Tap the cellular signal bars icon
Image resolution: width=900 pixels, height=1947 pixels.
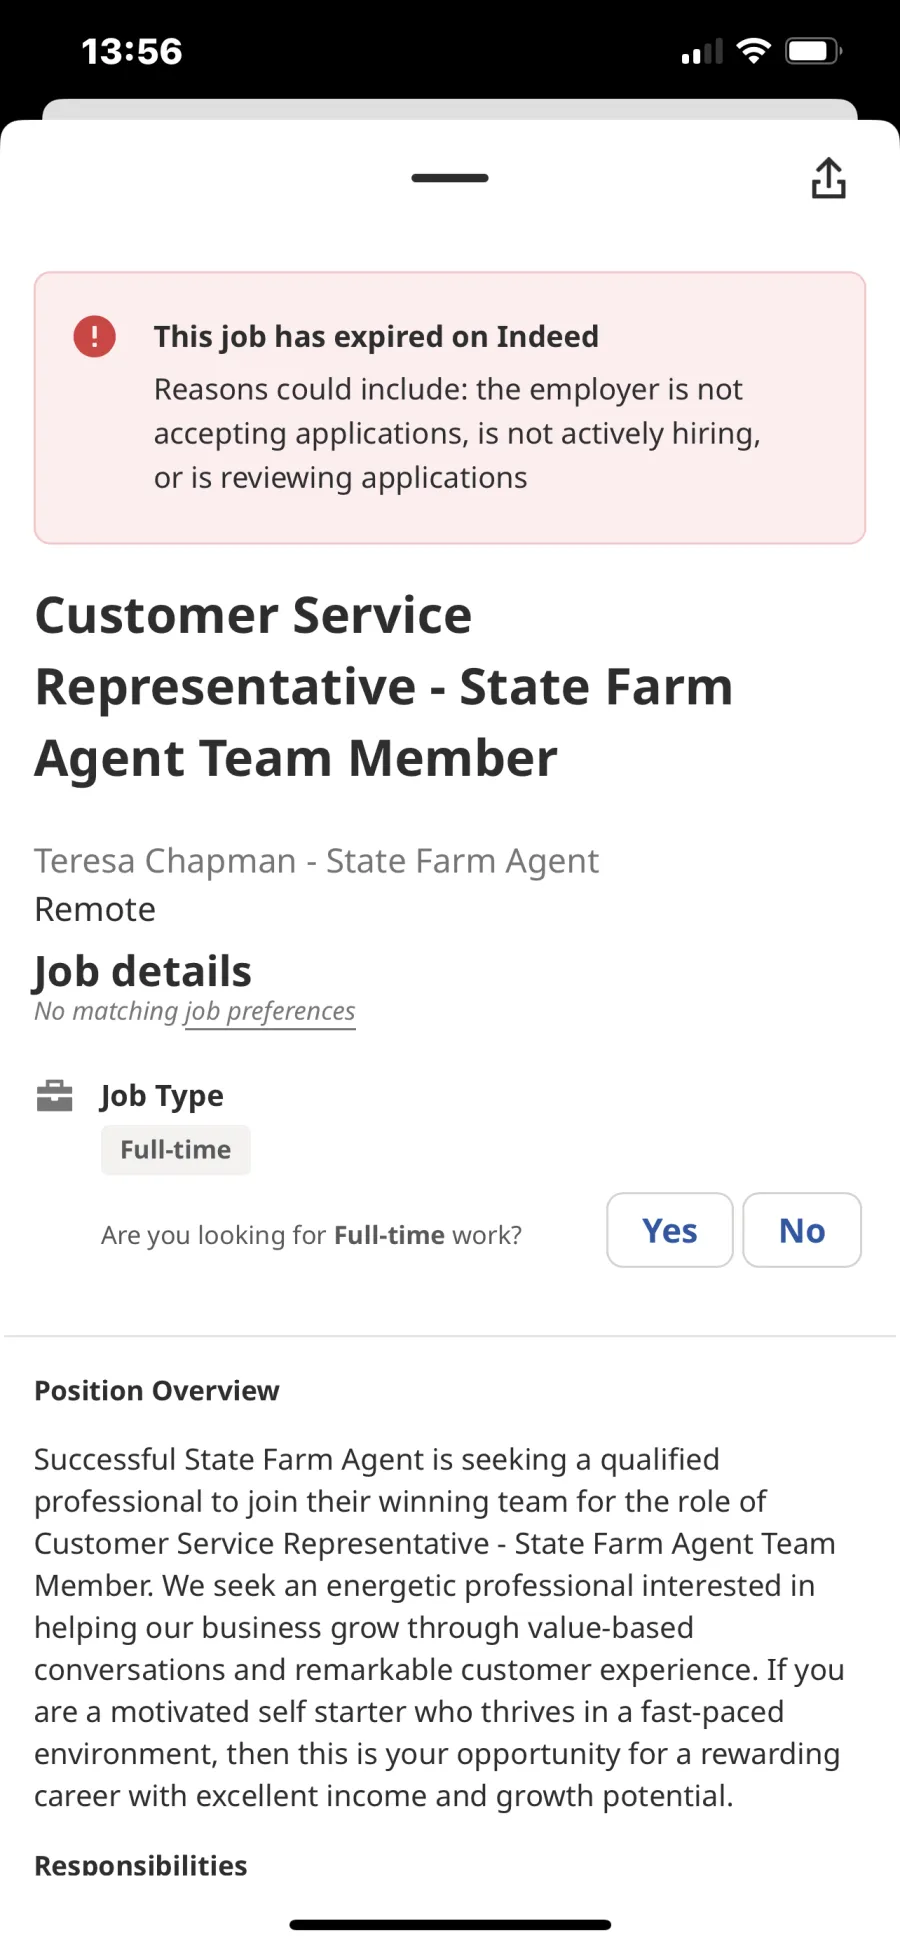point(701,52)
